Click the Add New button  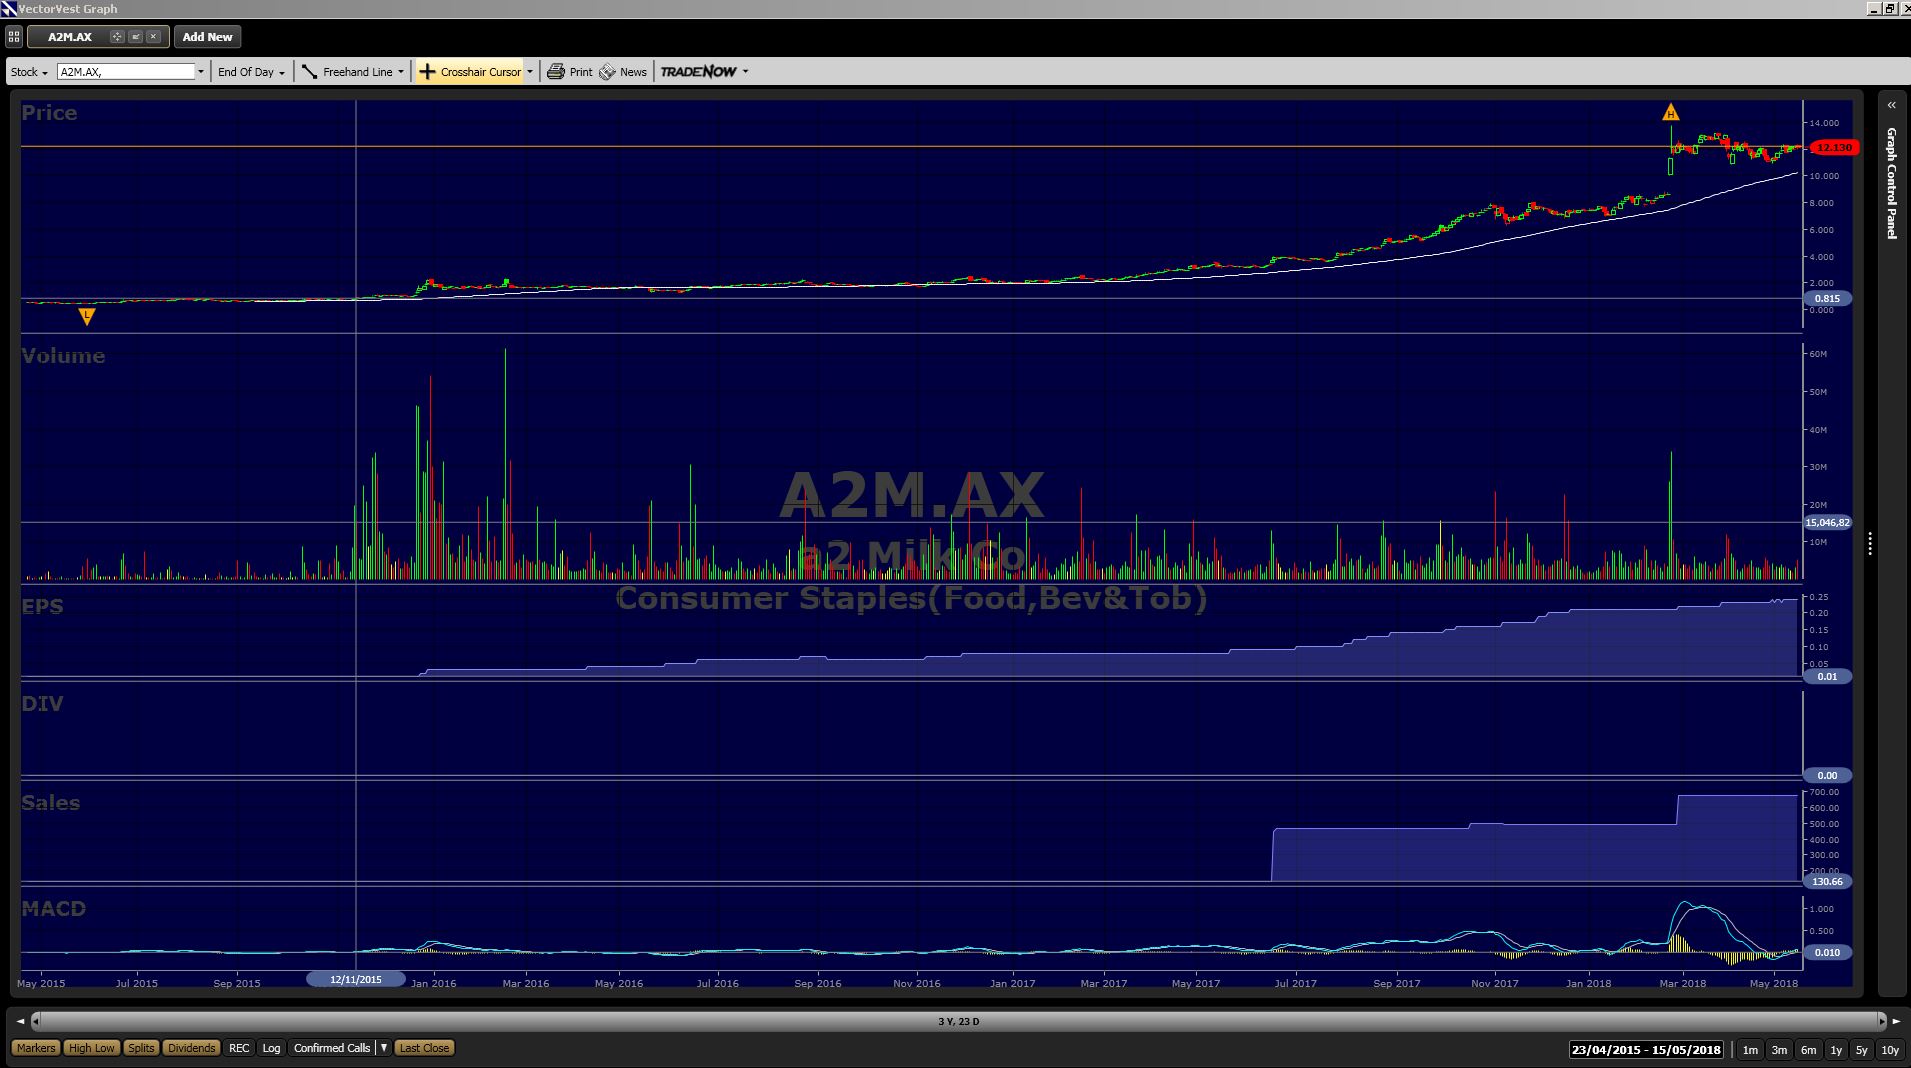tap(207, 37)
